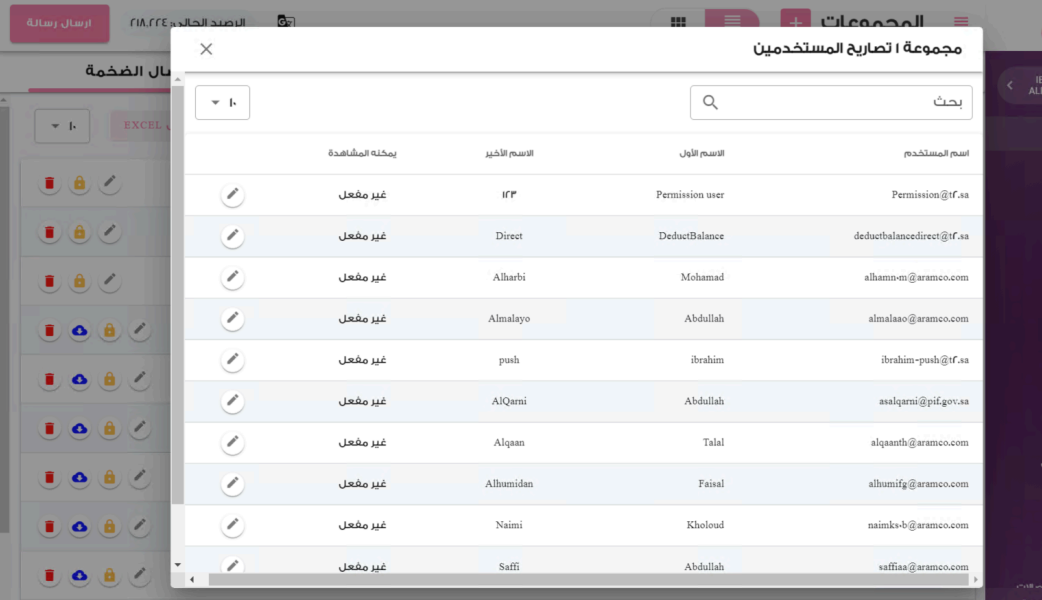Click first name "Kholoud"
Screen dimensions: 1042x600
[x=705, y=525]
